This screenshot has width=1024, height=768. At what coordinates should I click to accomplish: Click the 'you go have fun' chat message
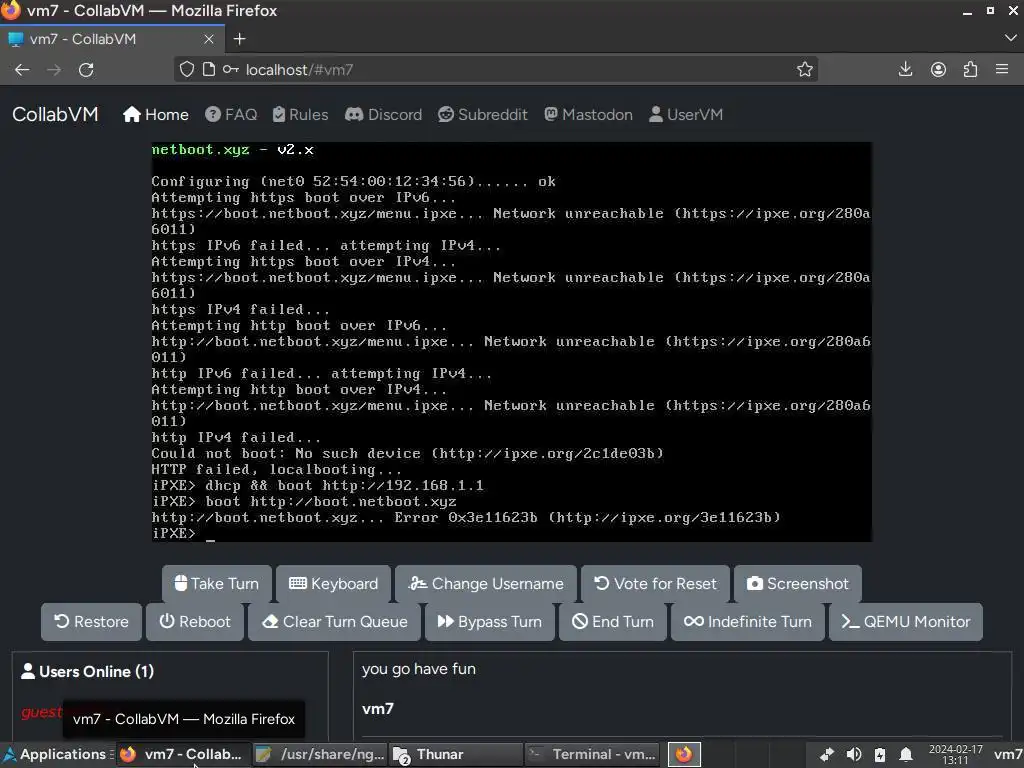(x=419, y=669)
